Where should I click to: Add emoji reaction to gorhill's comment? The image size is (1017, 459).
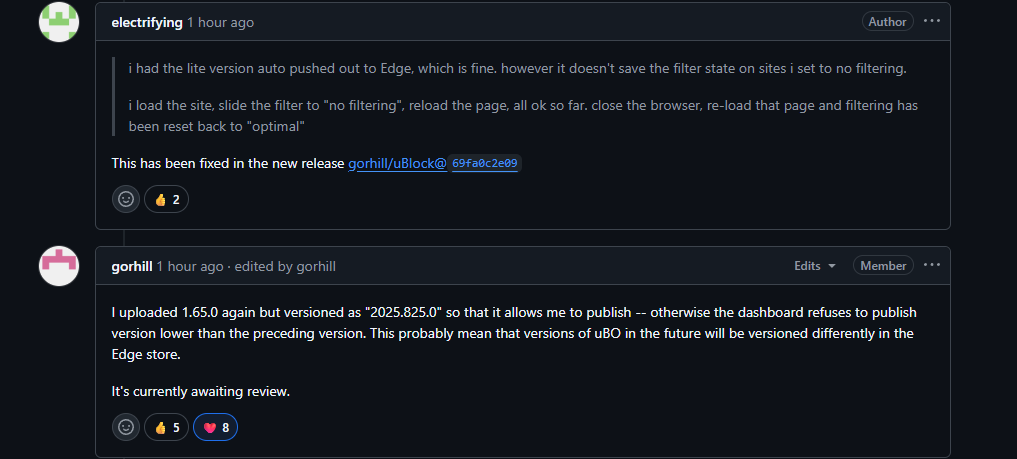pos(126,427)
